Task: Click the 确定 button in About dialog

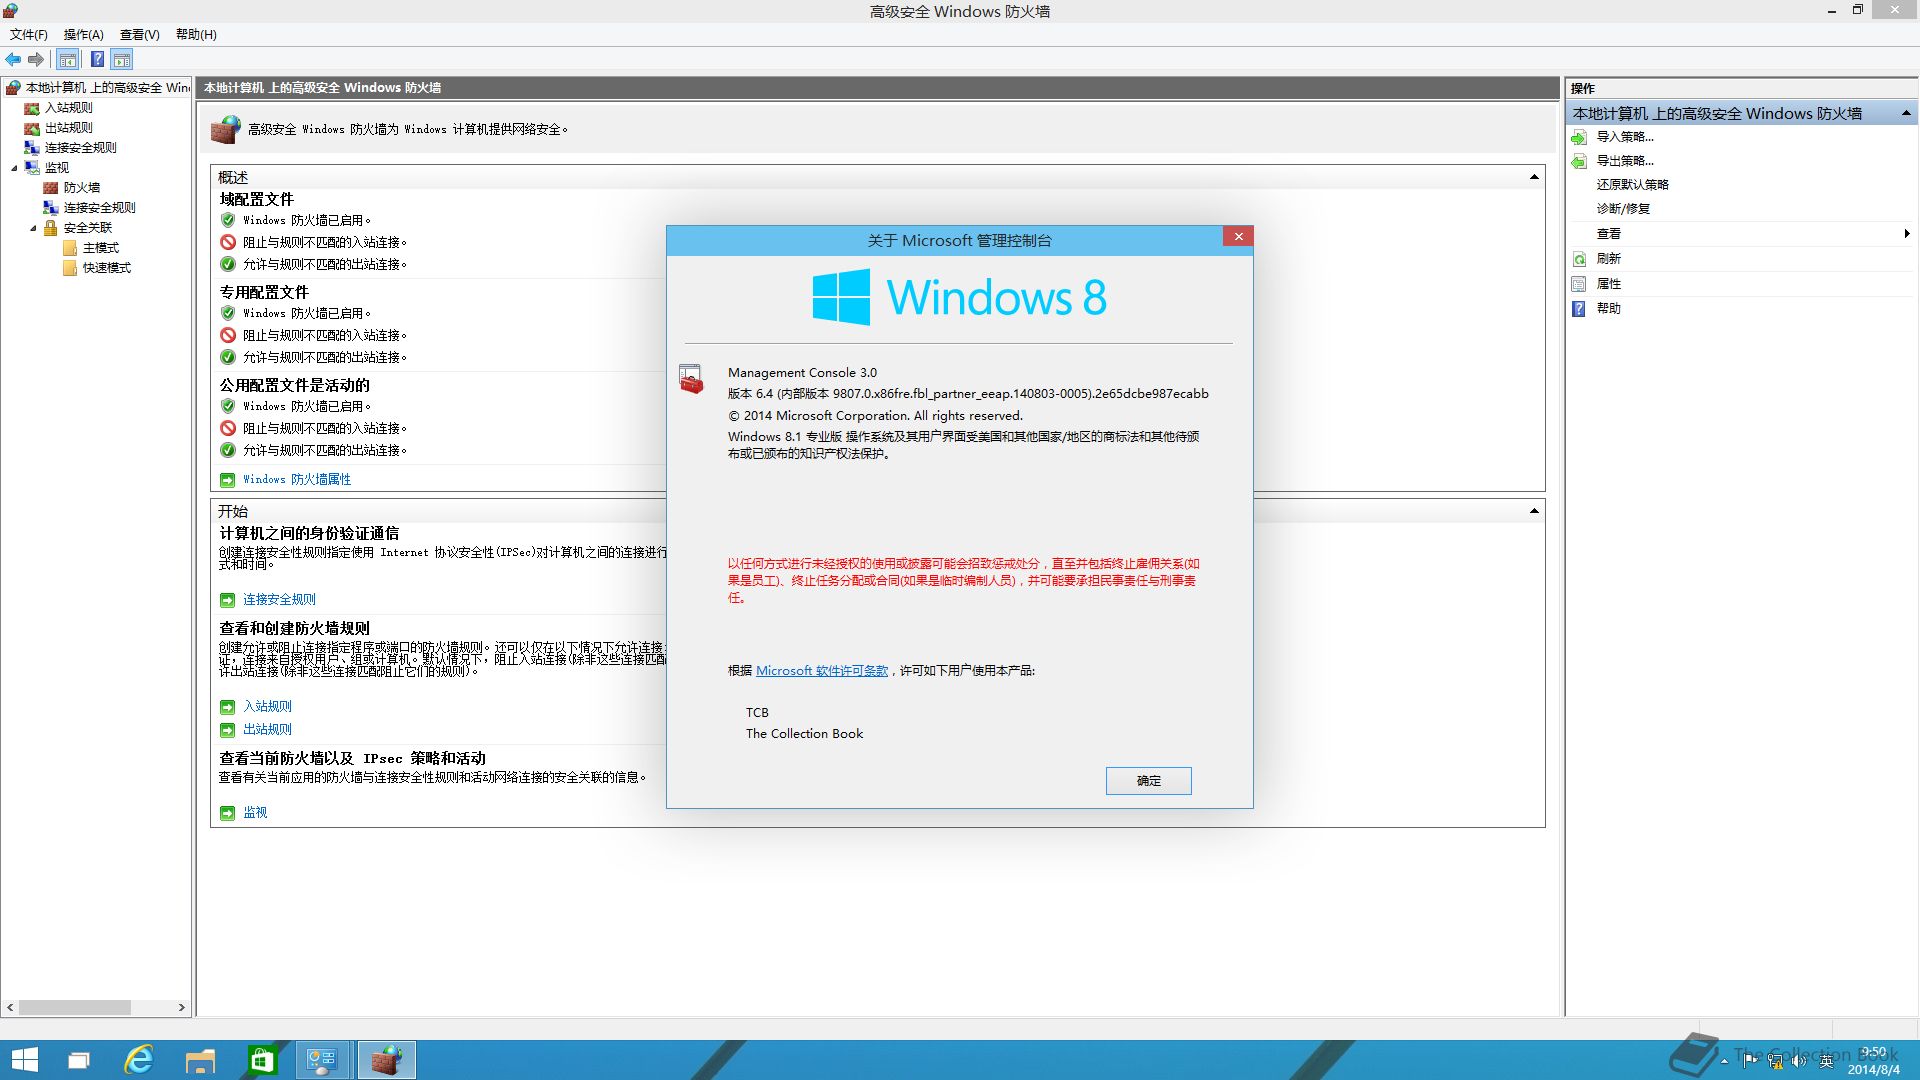Action: click(1148, 781)
